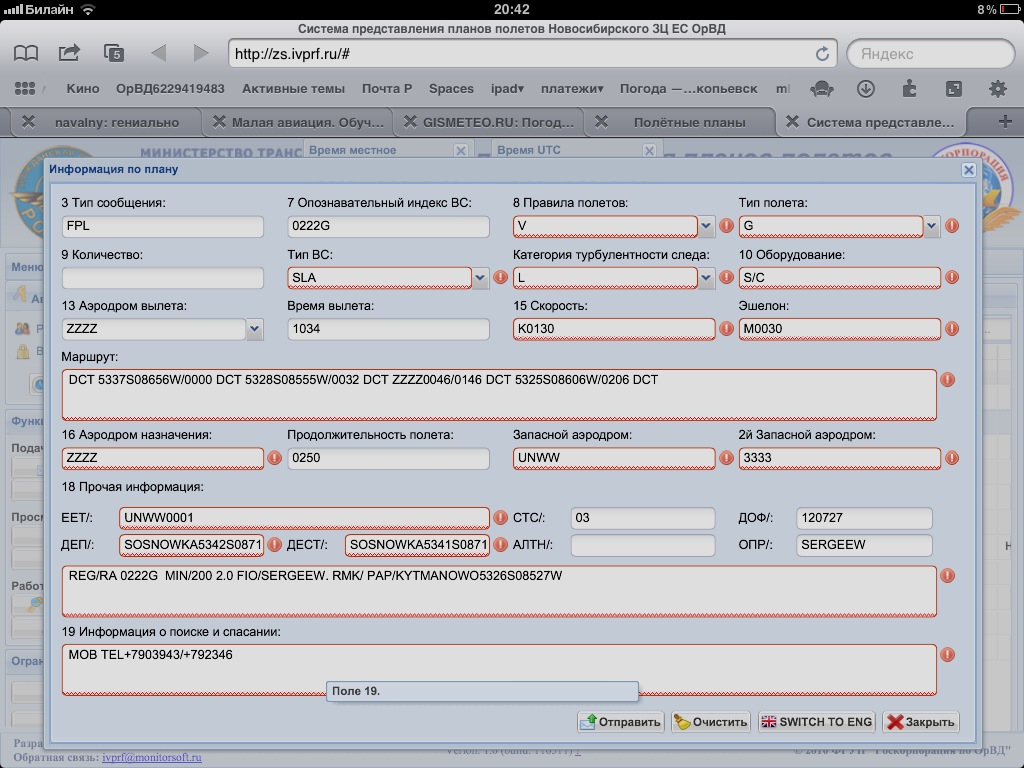The image size is (1024, 768).
Task: Expand the Правила полетов dropdown
Action: click(x=706, y=226)
